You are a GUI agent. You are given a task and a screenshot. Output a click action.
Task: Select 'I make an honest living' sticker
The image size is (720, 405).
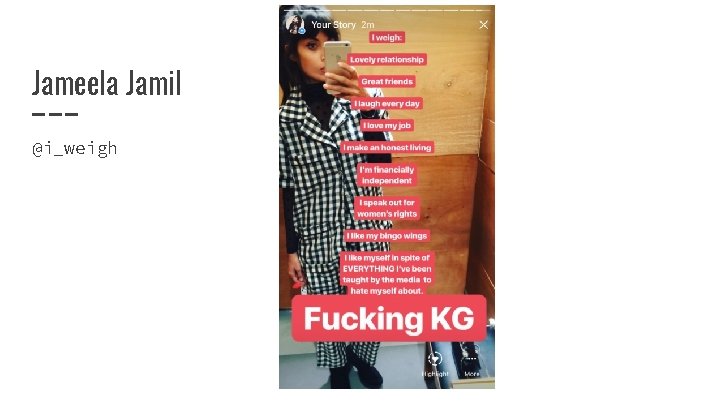(x=387, y=147)
